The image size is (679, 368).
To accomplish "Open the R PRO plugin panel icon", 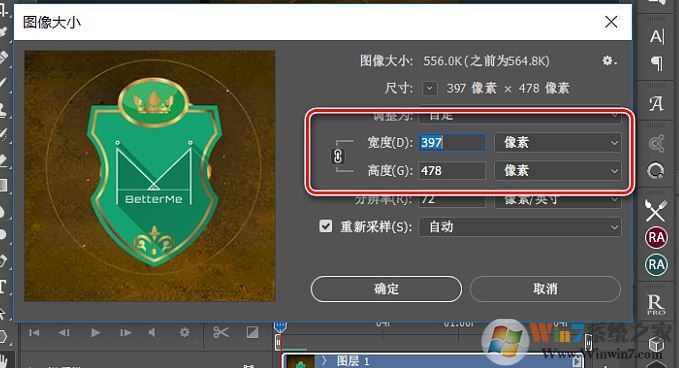I will pos(656,304).
